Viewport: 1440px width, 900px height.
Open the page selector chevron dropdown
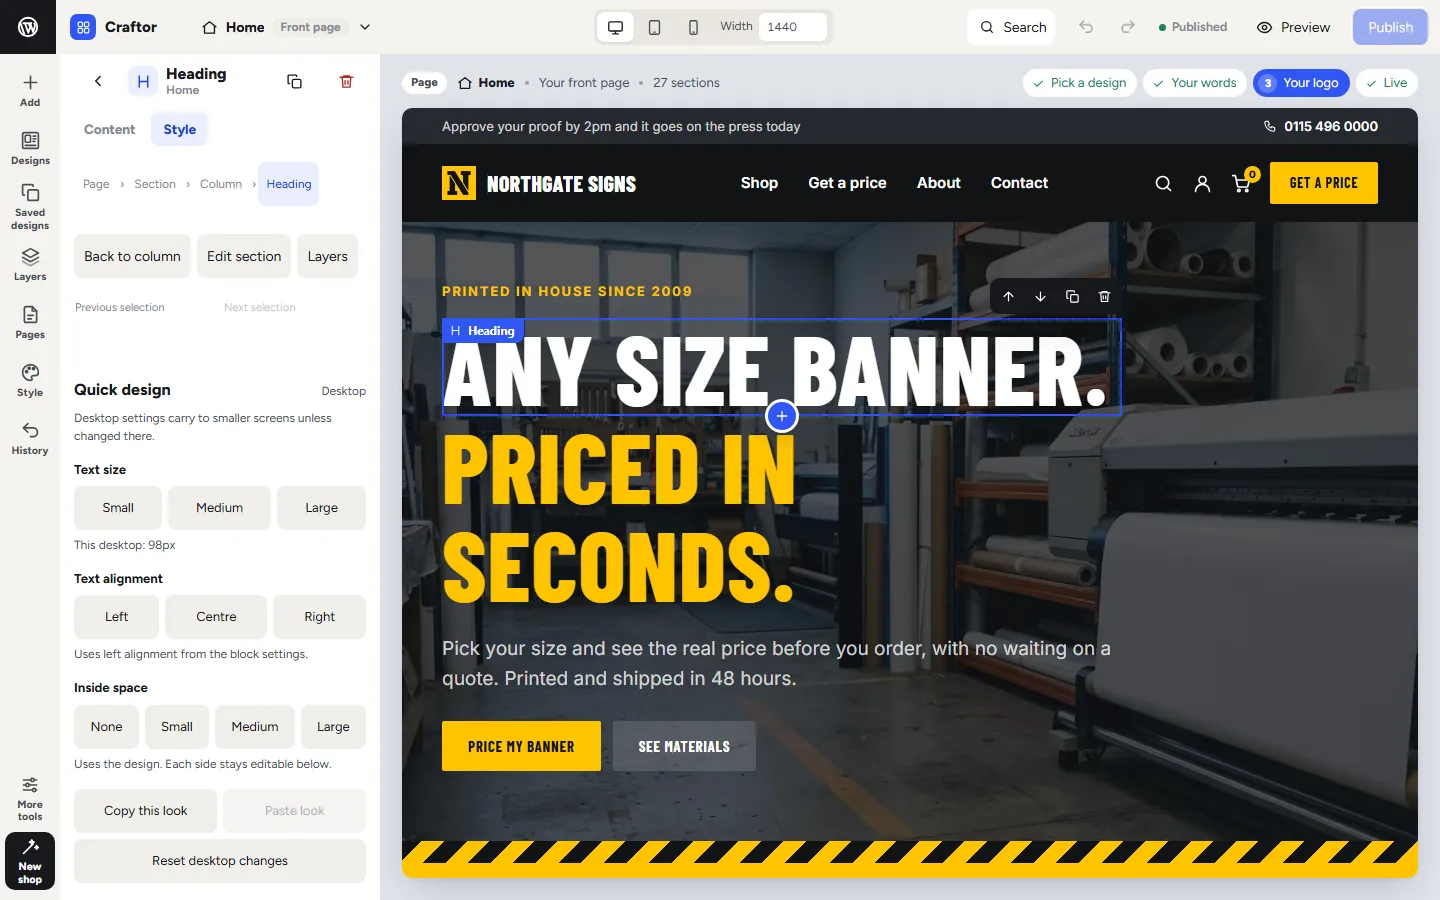coord(365,27)
